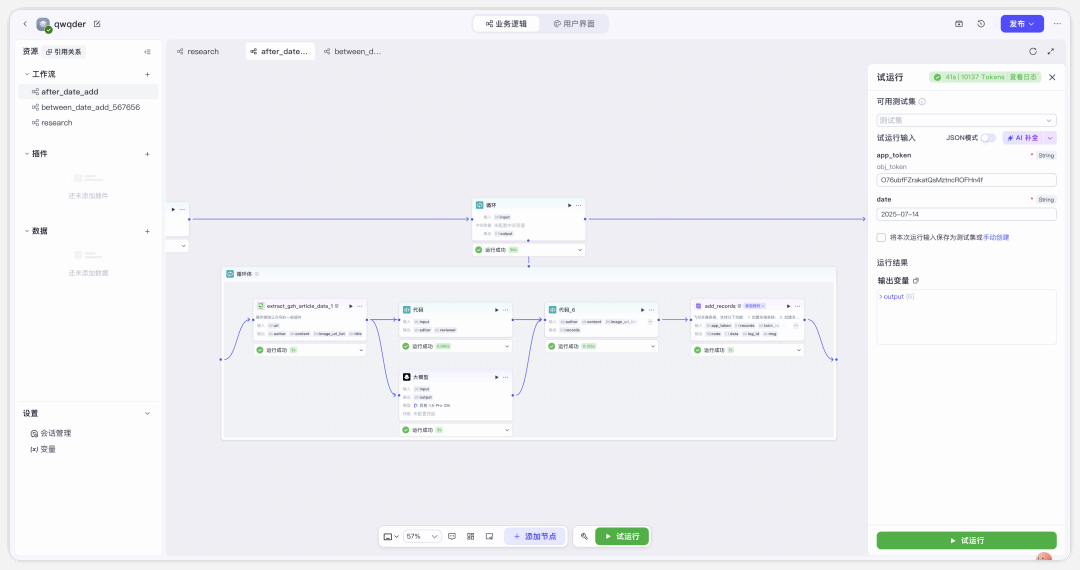Open the 57% zoom level dropdown

coord(422,537)
